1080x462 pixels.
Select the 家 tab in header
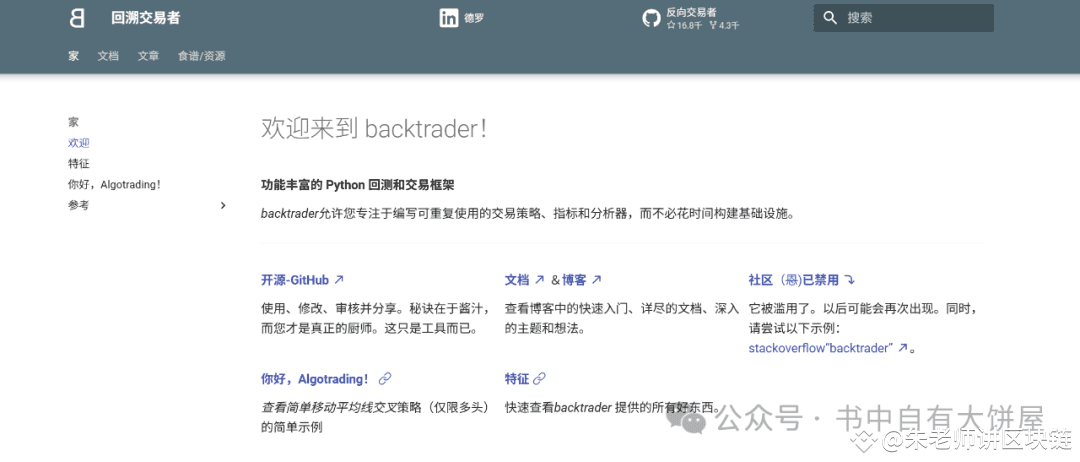coord(74,56)
